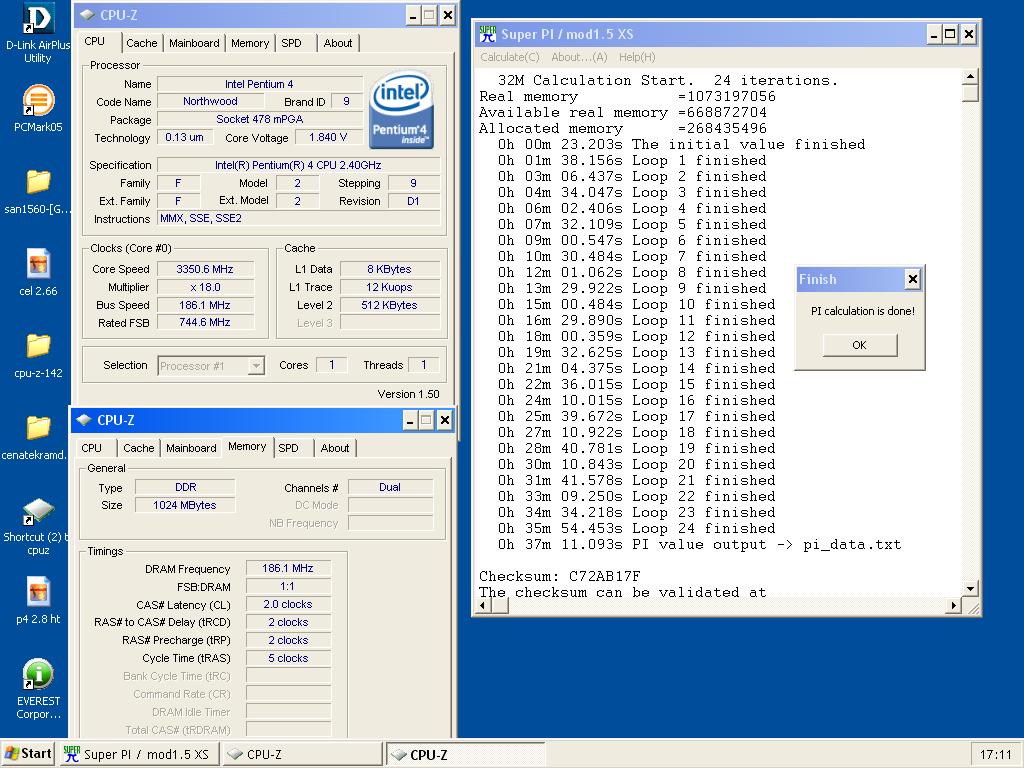The height and width of the screenshot is (768, 1024).
Task: Click the Checksum: C72AB17F line
Action: click(x=560, y=577)
